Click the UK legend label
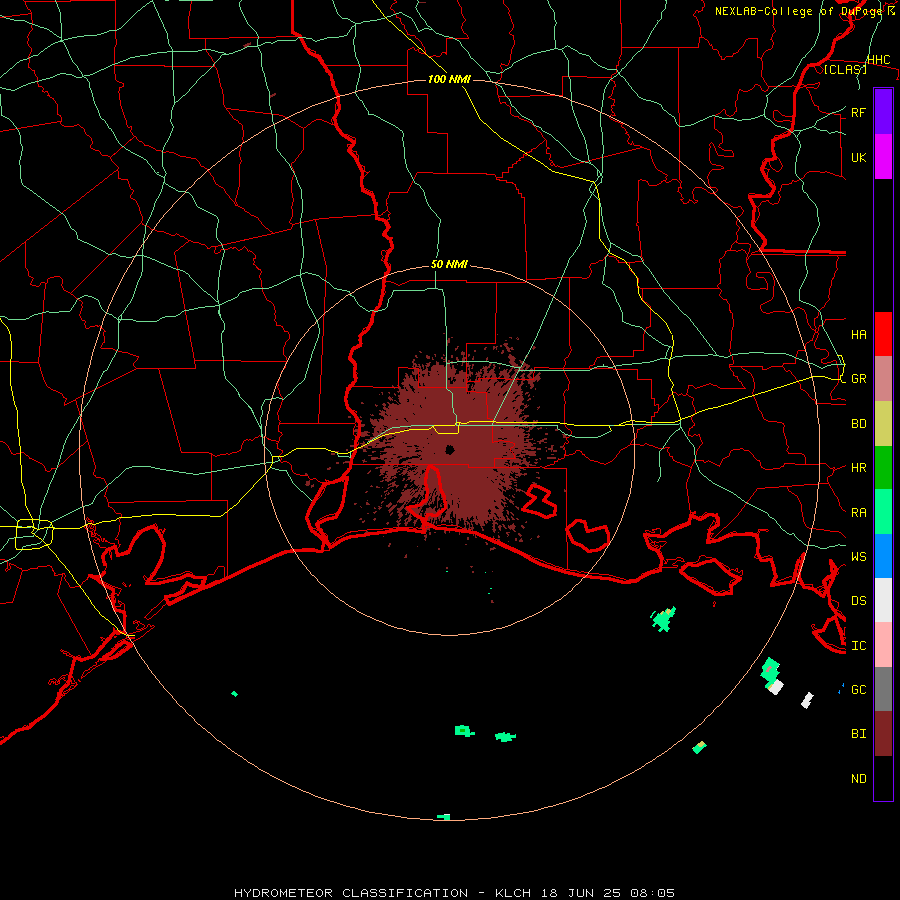Image resolution: width=900 pixels, height=900 pixels. pyautogui.click(x=858, y=157)
